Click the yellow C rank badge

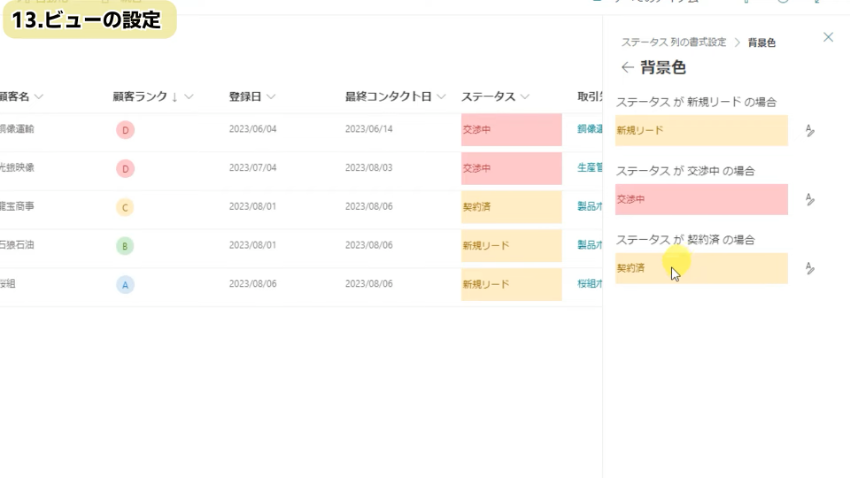tap(125, 208)
